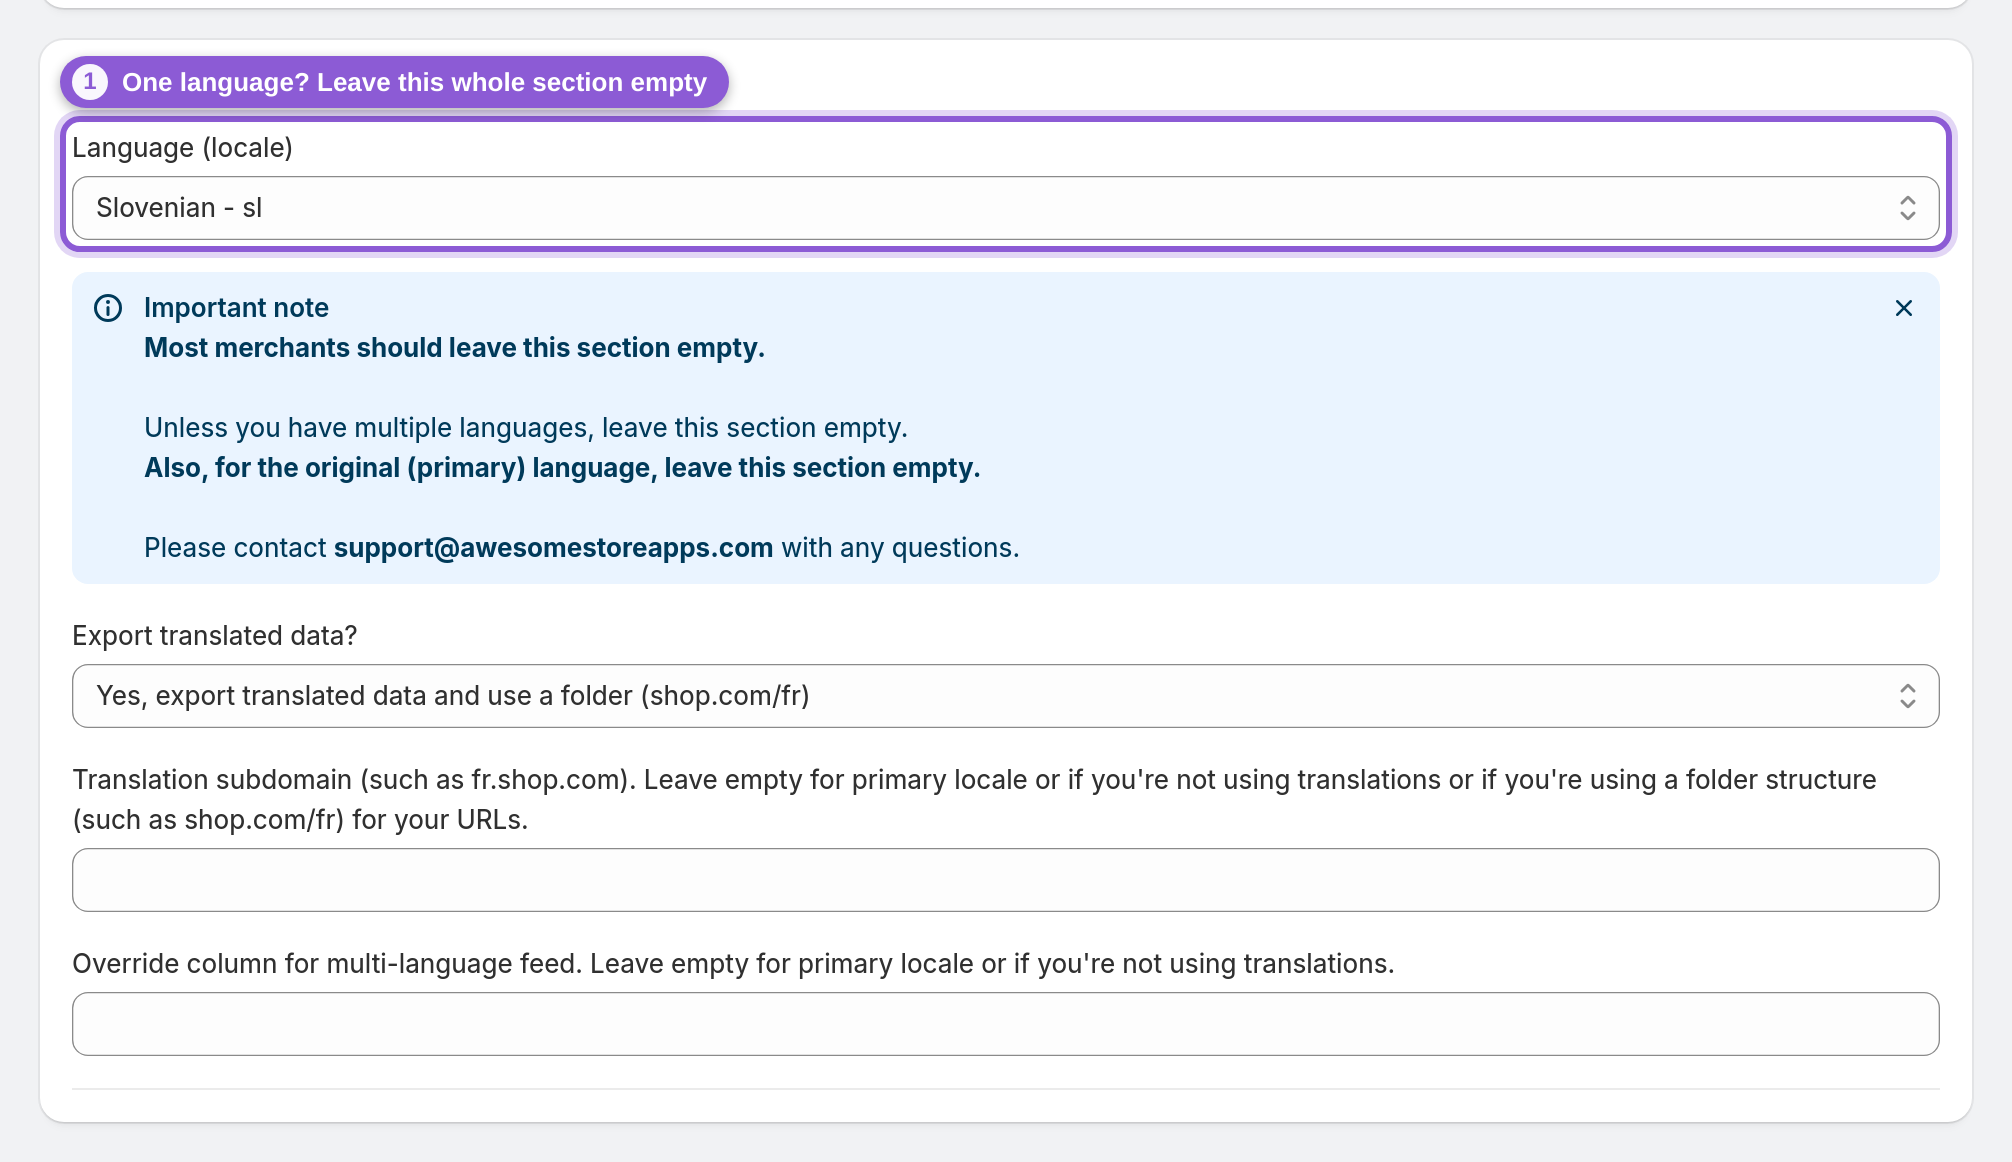Click 'Also, for the original (primary) language' sentence
Viewport: 2012px width, 1162px height.
tap(562, 468)
